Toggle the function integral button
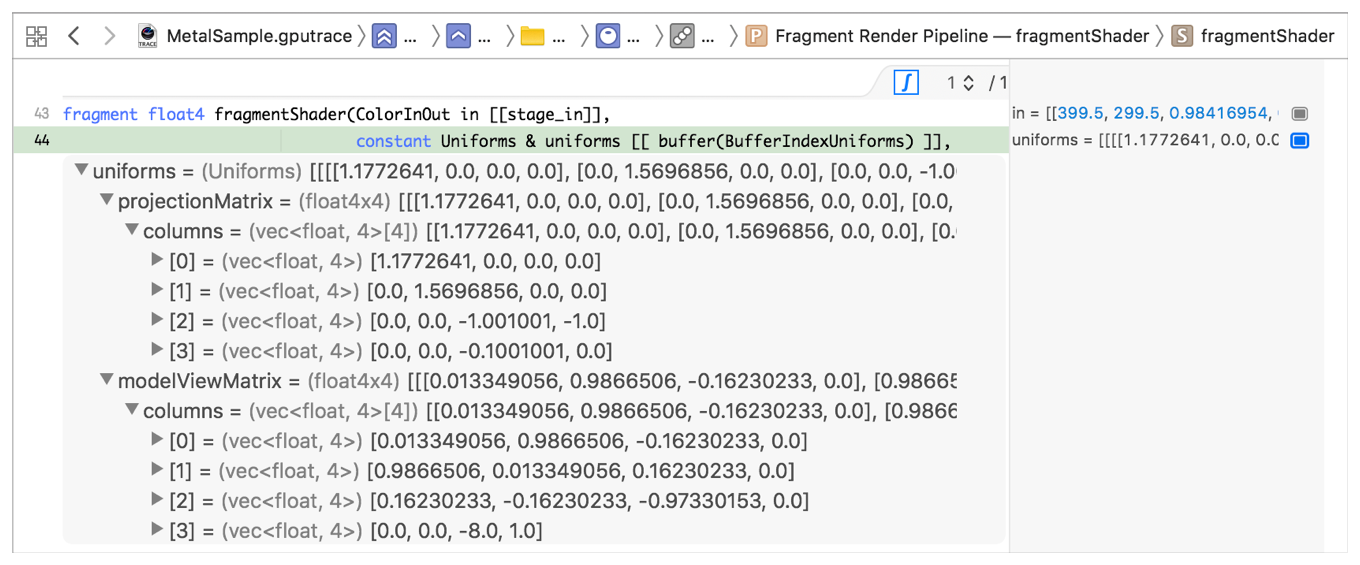The height and width of the screenshot is (565, 1360). [x=906, y=83]
